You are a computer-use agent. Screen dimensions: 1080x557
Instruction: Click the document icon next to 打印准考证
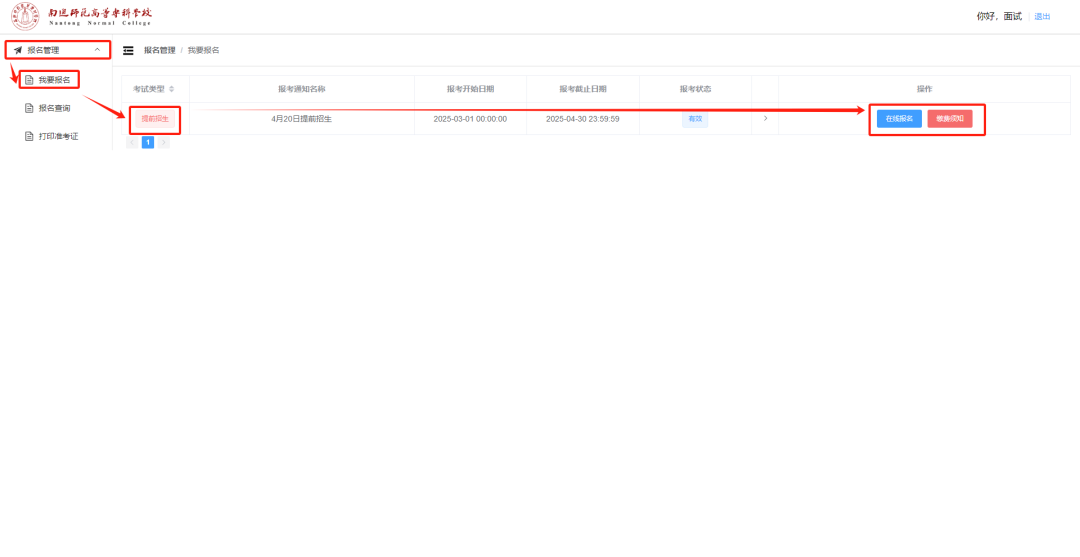(x=29, y=136)
